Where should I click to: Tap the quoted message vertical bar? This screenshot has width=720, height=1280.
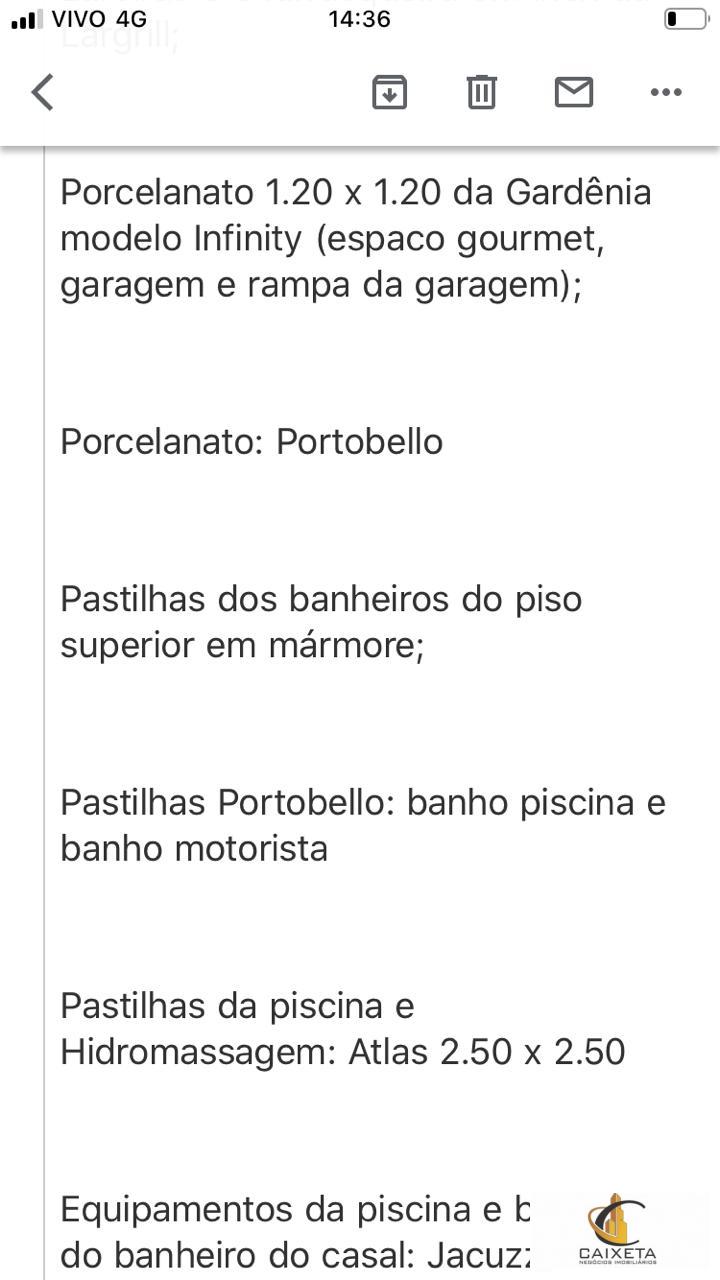click(x=44, y=712)
